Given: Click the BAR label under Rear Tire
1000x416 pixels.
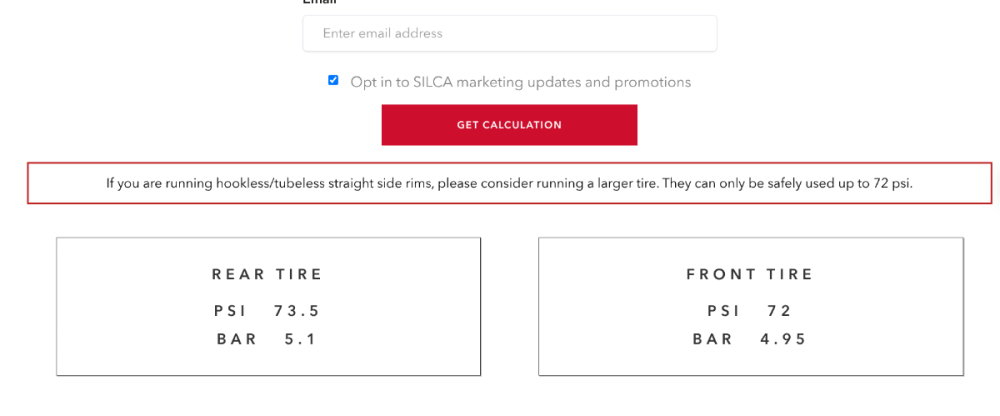Looking at the screenshot, I should 237,339.
